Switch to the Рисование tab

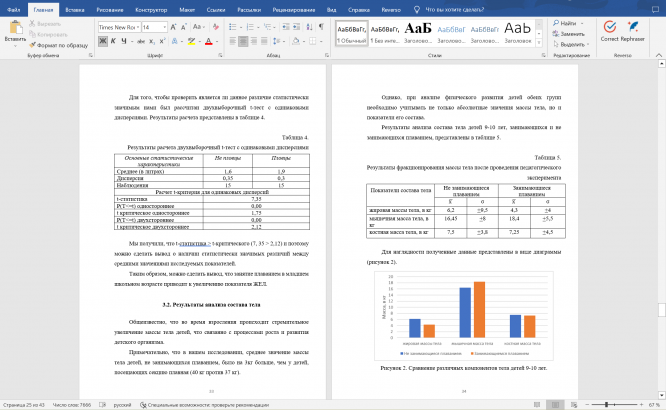pos(110,9)
